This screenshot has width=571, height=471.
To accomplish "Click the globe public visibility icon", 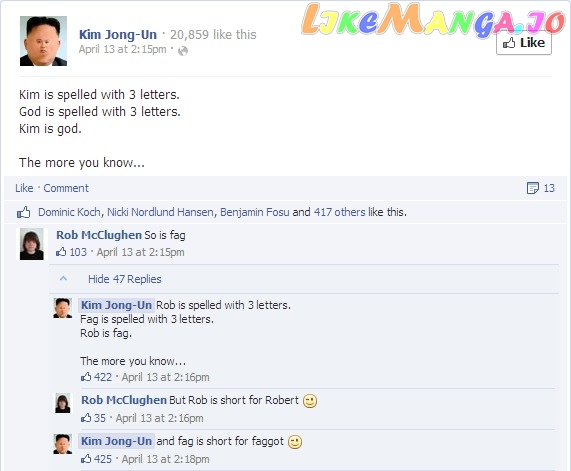I will point(183,51).
